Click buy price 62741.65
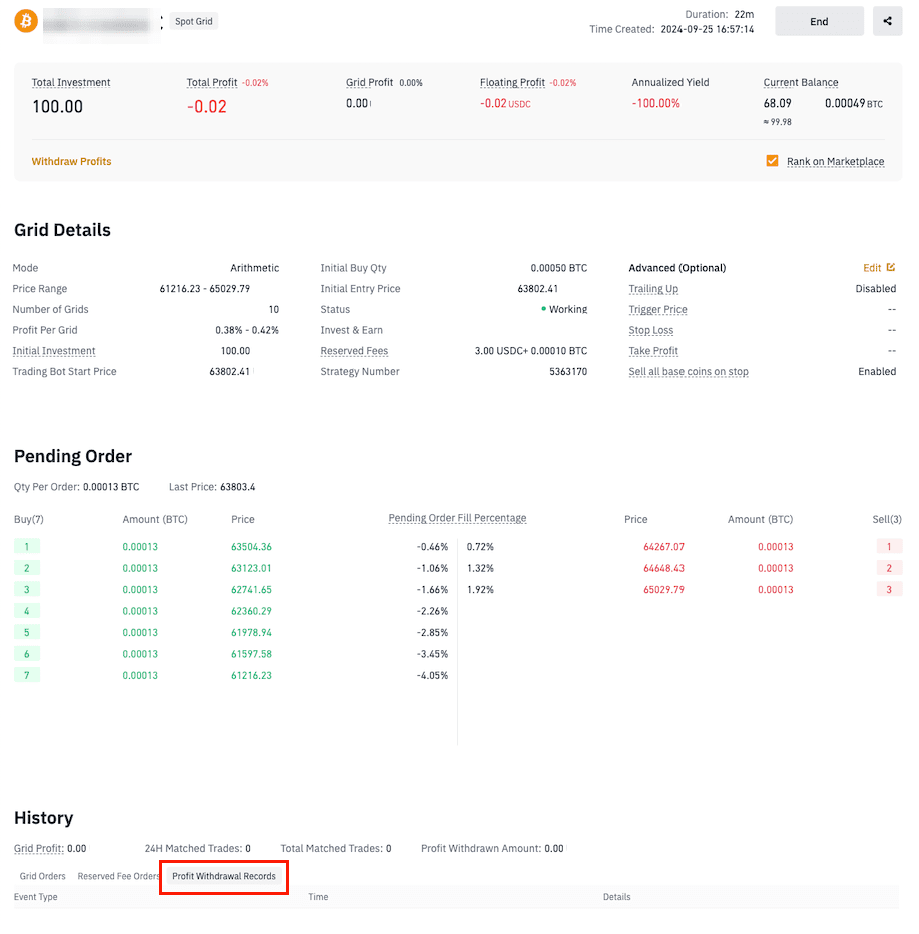Viewport: 919px width, 934px height. (x=251, y=590)
